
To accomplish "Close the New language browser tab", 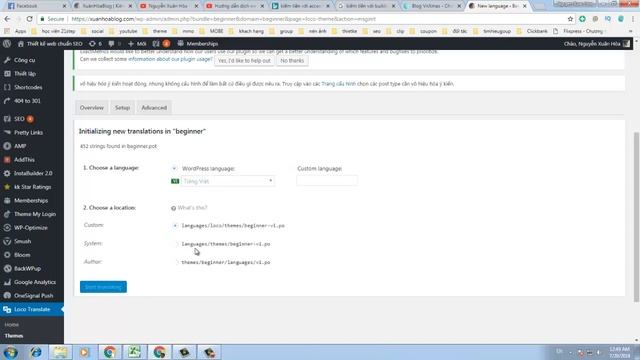I will pyautogui.click(x=525, y=6).
